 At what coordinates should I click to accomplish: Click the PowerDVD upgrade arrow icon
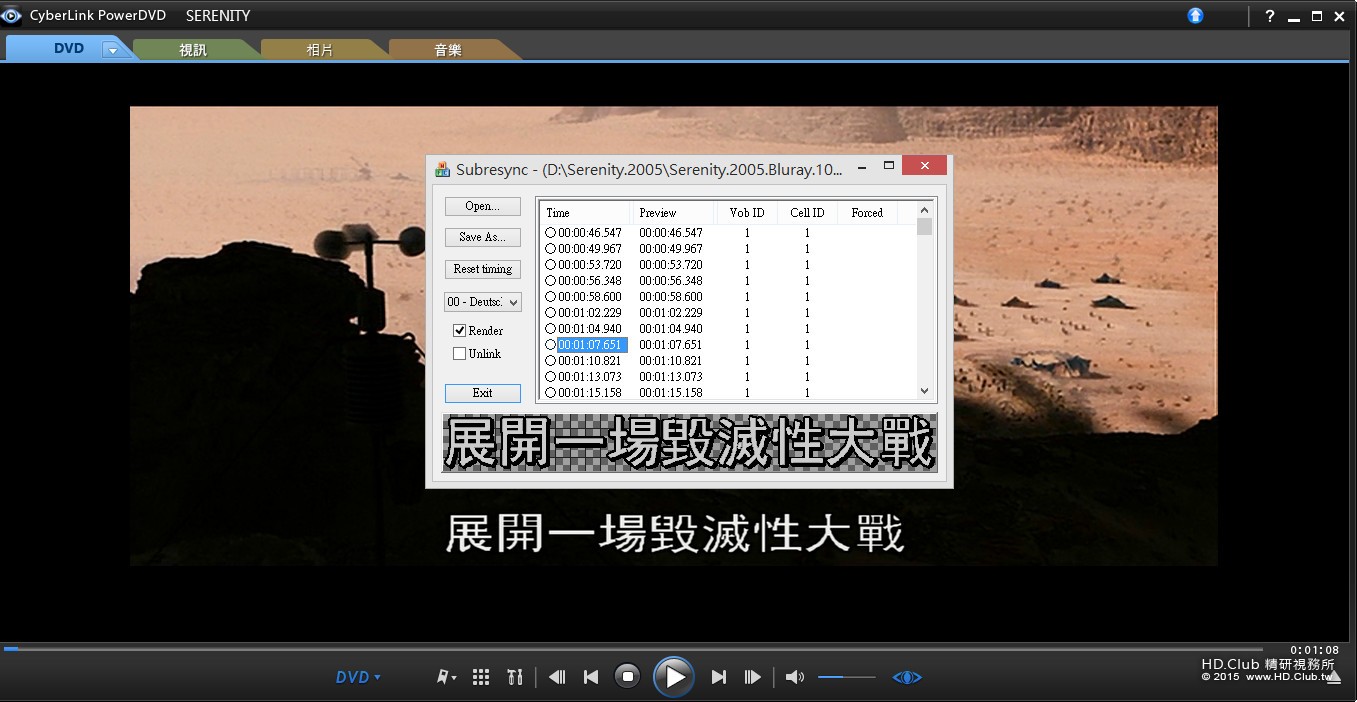point(1196,15)
